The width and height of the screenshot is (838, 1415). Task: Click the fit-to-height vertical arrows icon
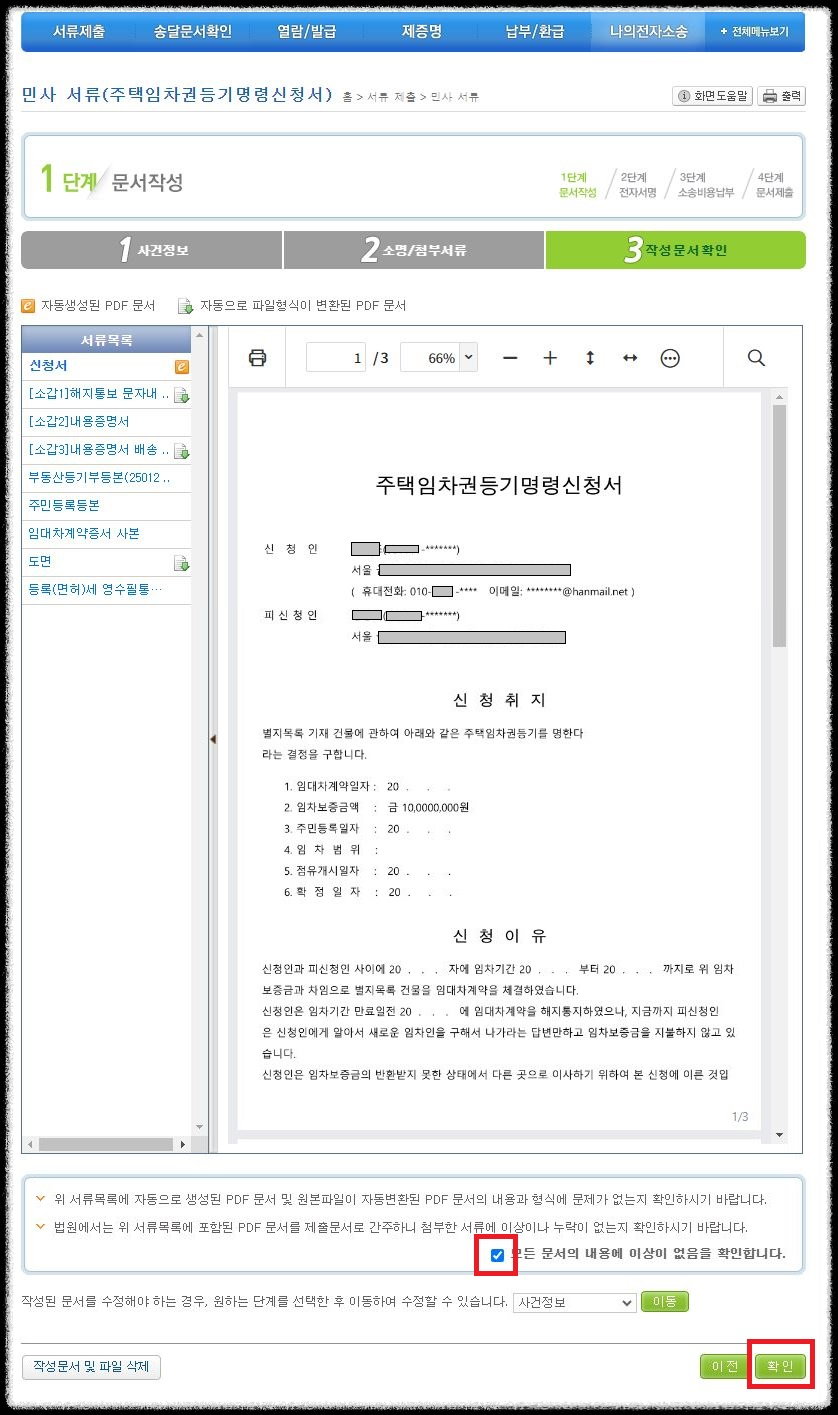(x=590, y=358)
